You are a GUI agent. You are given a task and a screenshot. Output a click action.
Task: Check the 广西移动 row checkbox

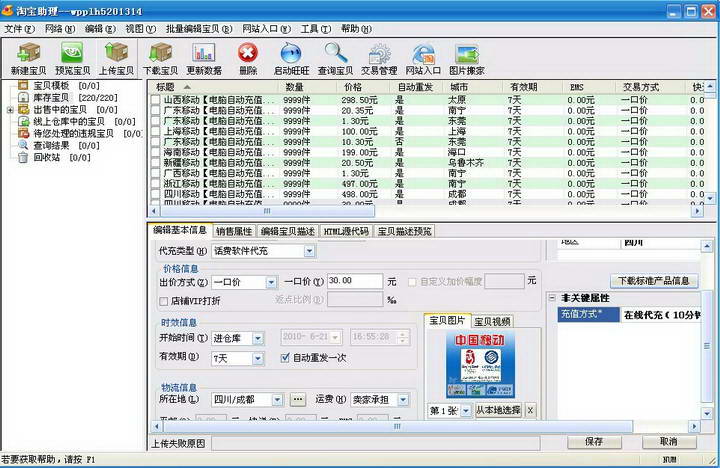click(x=155, y=173)
